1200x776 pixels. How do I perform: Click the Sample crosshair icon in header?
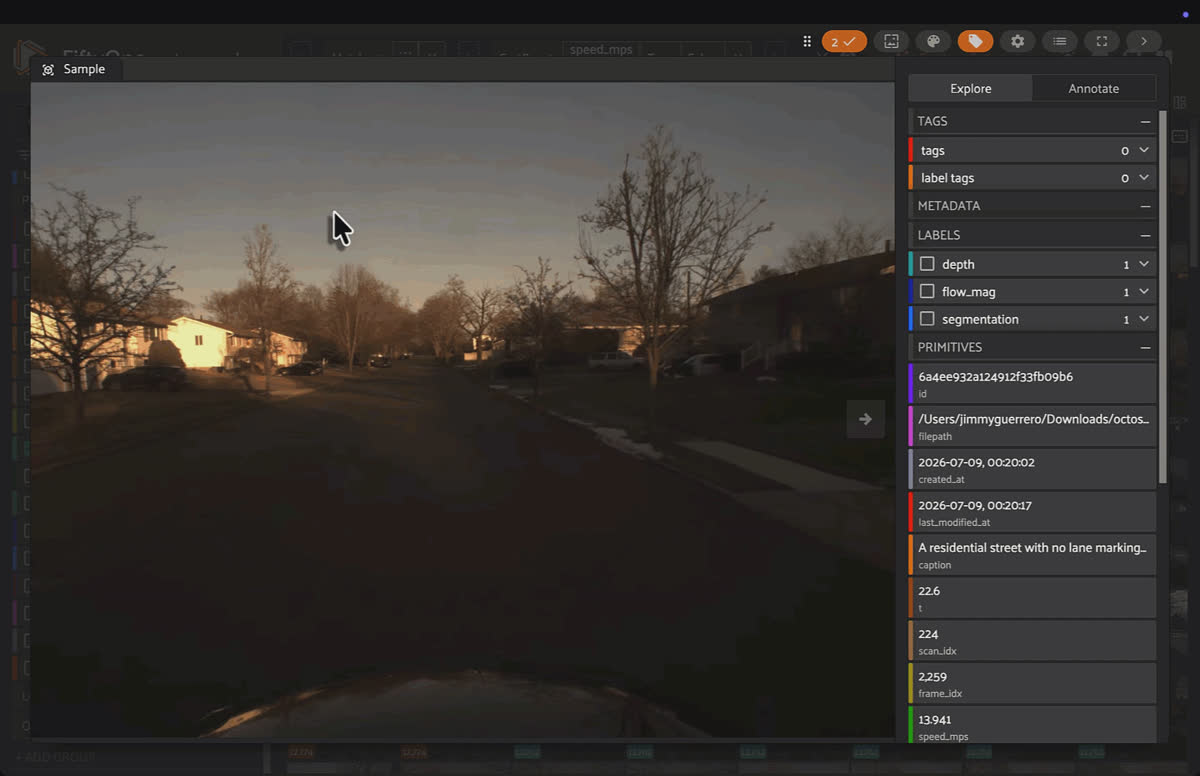coord(48,70)
